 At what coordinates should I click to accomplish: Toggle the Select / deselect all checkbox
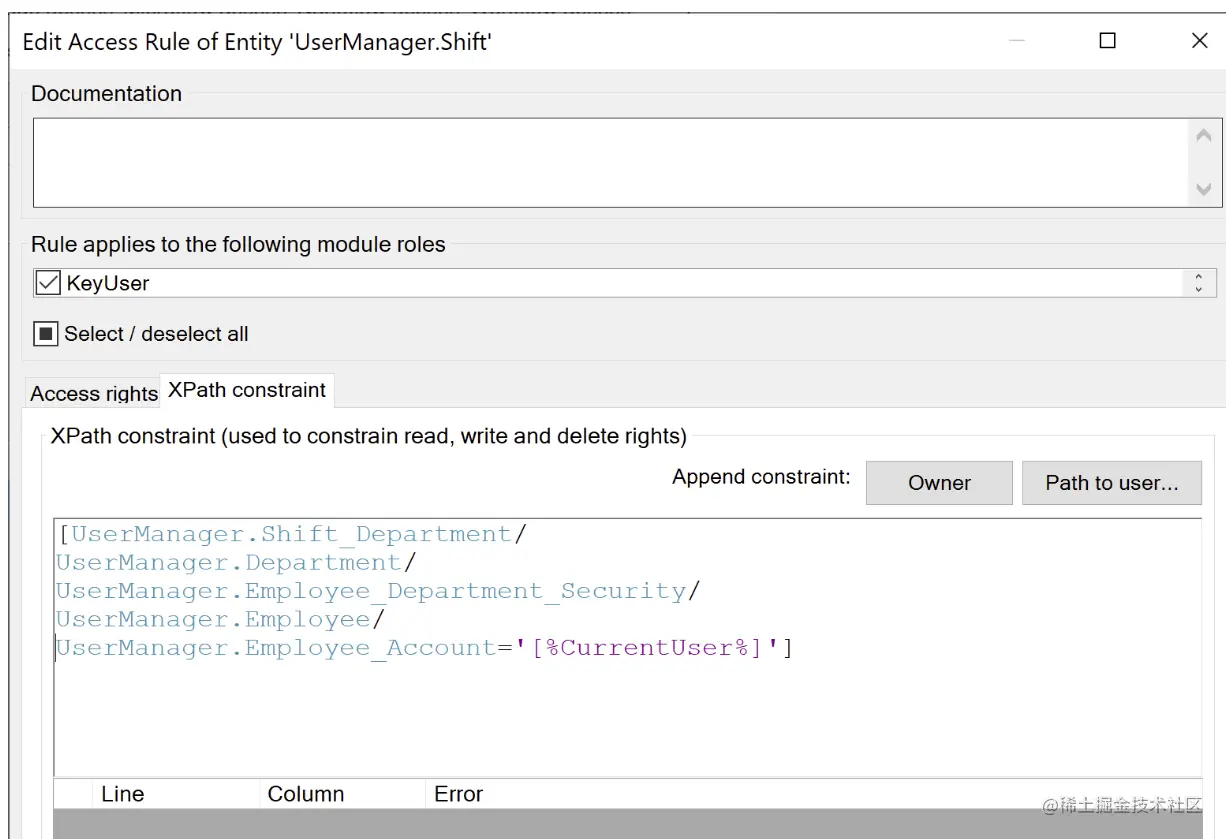point(45,334)
